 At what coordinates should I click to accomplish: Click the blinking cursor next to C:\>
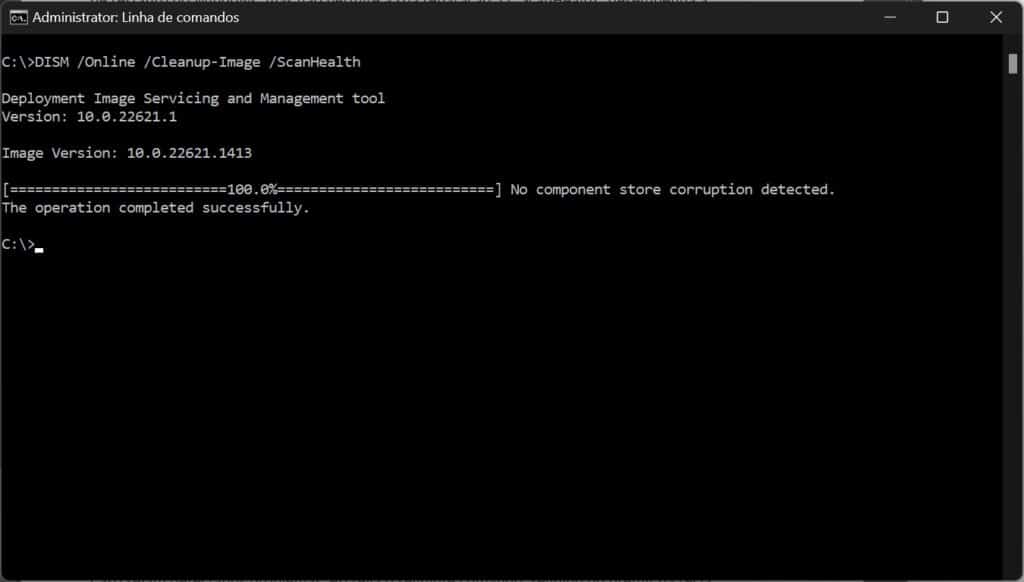pyautogui.click(x=38, y=245)
